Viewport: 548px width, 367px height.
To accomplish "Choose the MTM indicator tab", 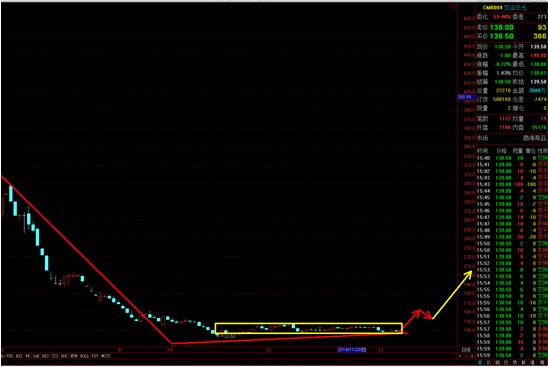I will click(74, 356).
